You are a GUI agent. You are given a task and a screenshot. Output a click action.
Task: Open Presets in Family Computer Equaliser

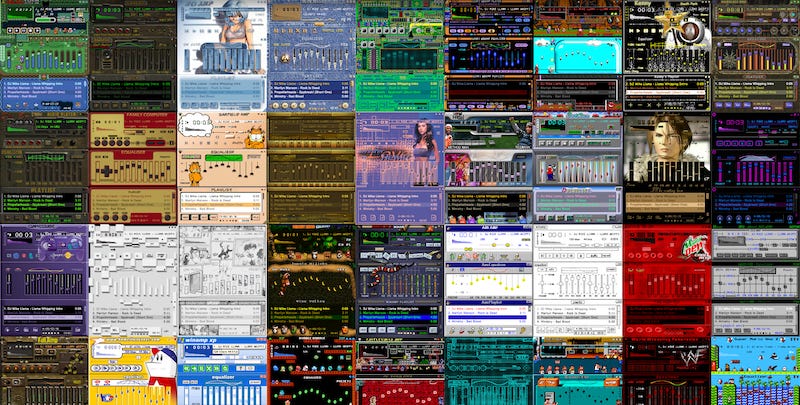[163, 157]
